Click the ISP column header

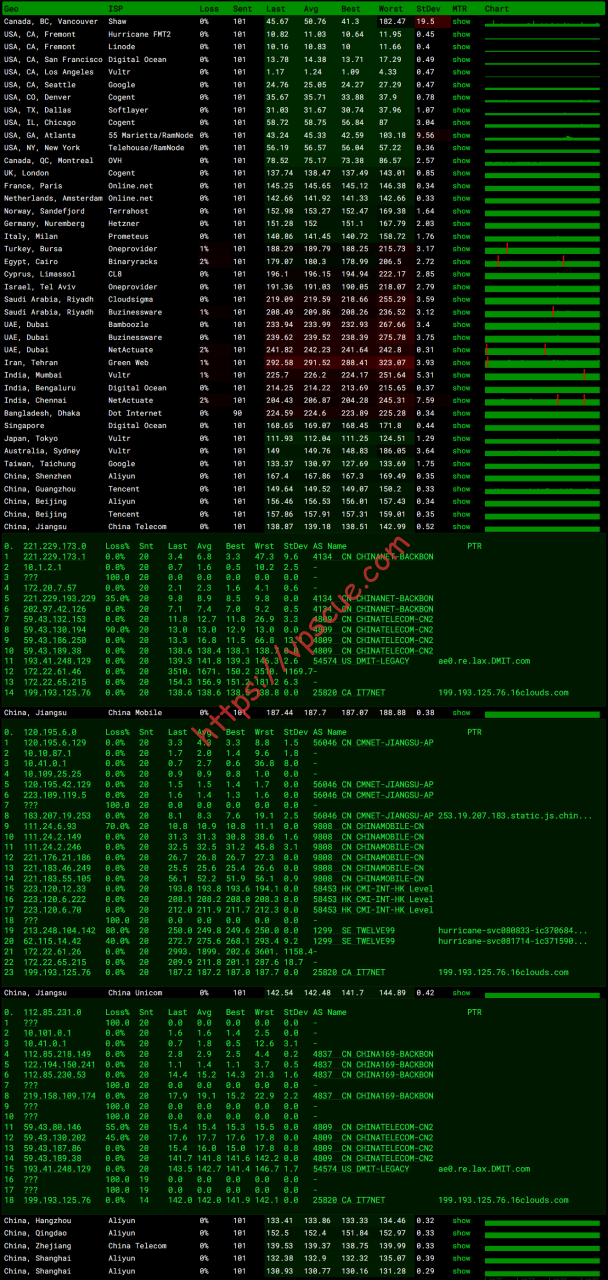point(115,8)
